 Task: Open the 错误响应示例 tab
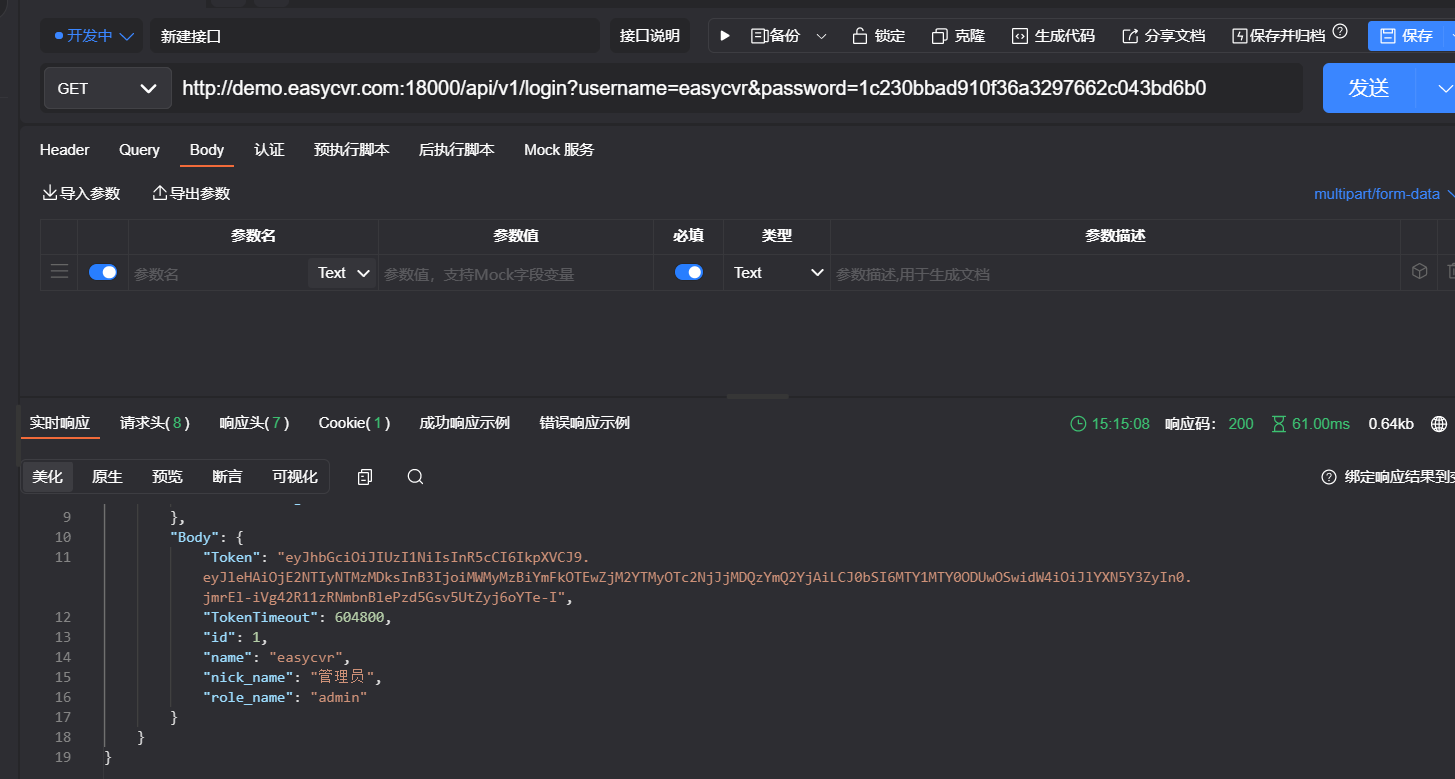coord(585,423)
